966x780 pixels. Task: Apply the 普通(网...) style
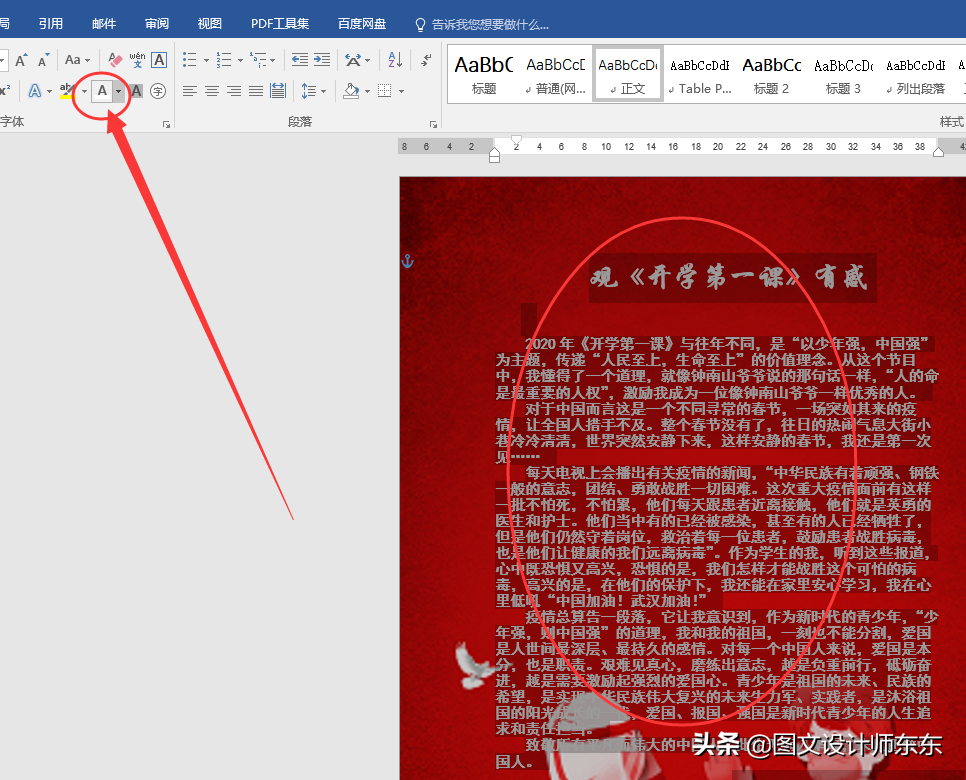click(x=556, y=75)
